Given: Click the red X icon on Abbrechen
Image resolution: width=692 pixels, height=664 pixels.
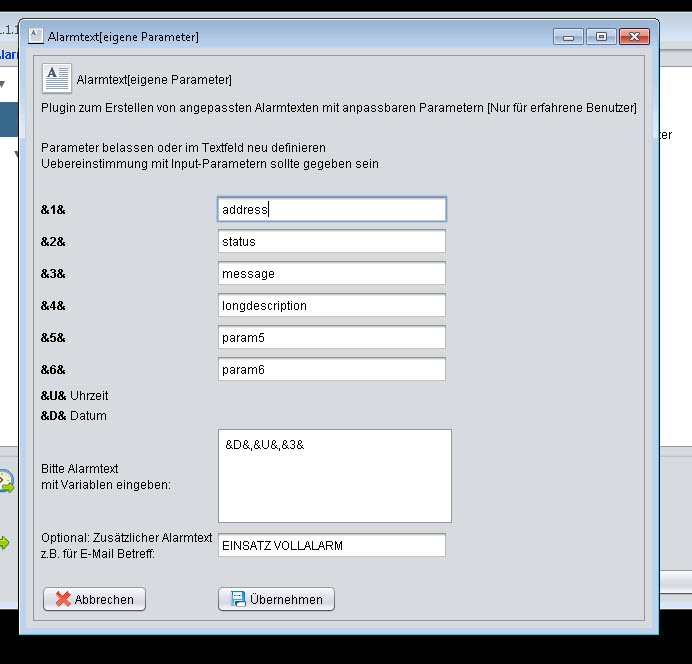Looking at the screenshot, I should coord(63,599).
